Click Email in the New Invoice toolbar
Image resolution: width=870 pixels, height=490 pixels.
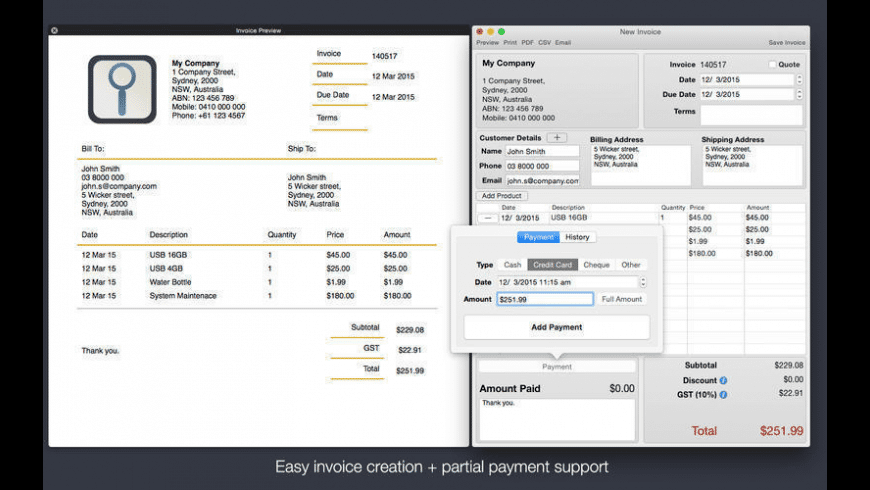click(x=563, y=43)
